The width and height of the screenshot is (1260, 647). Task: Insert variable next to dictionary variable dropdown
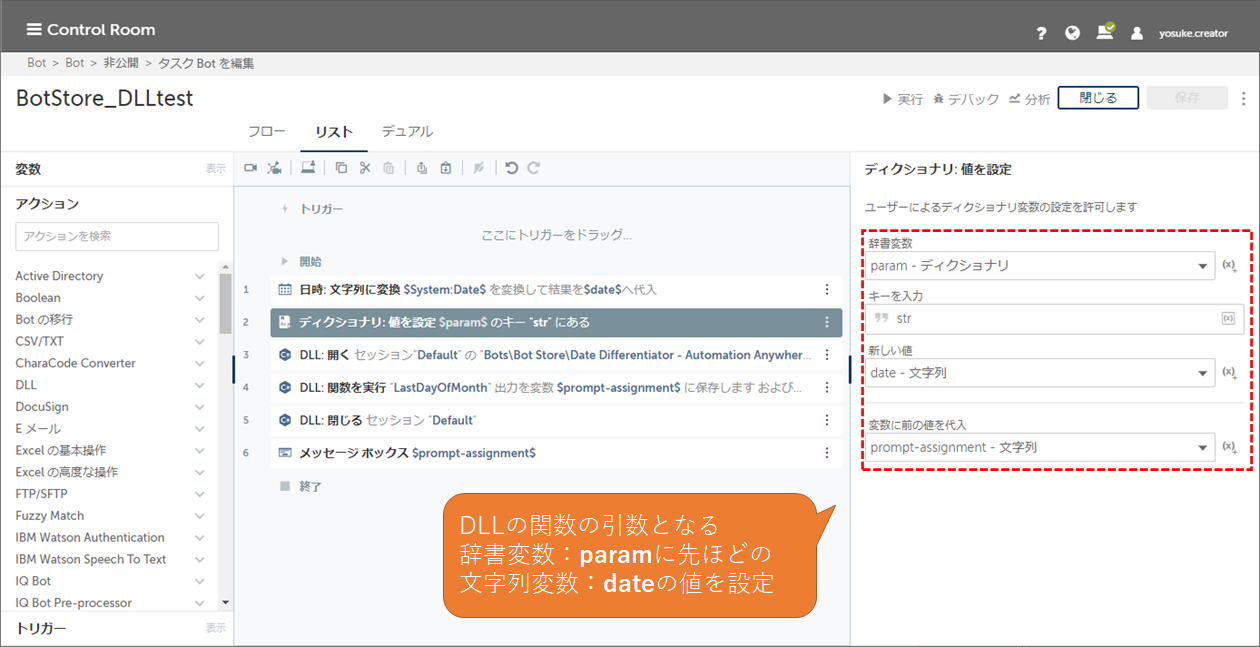click(x=1230, y=266)
